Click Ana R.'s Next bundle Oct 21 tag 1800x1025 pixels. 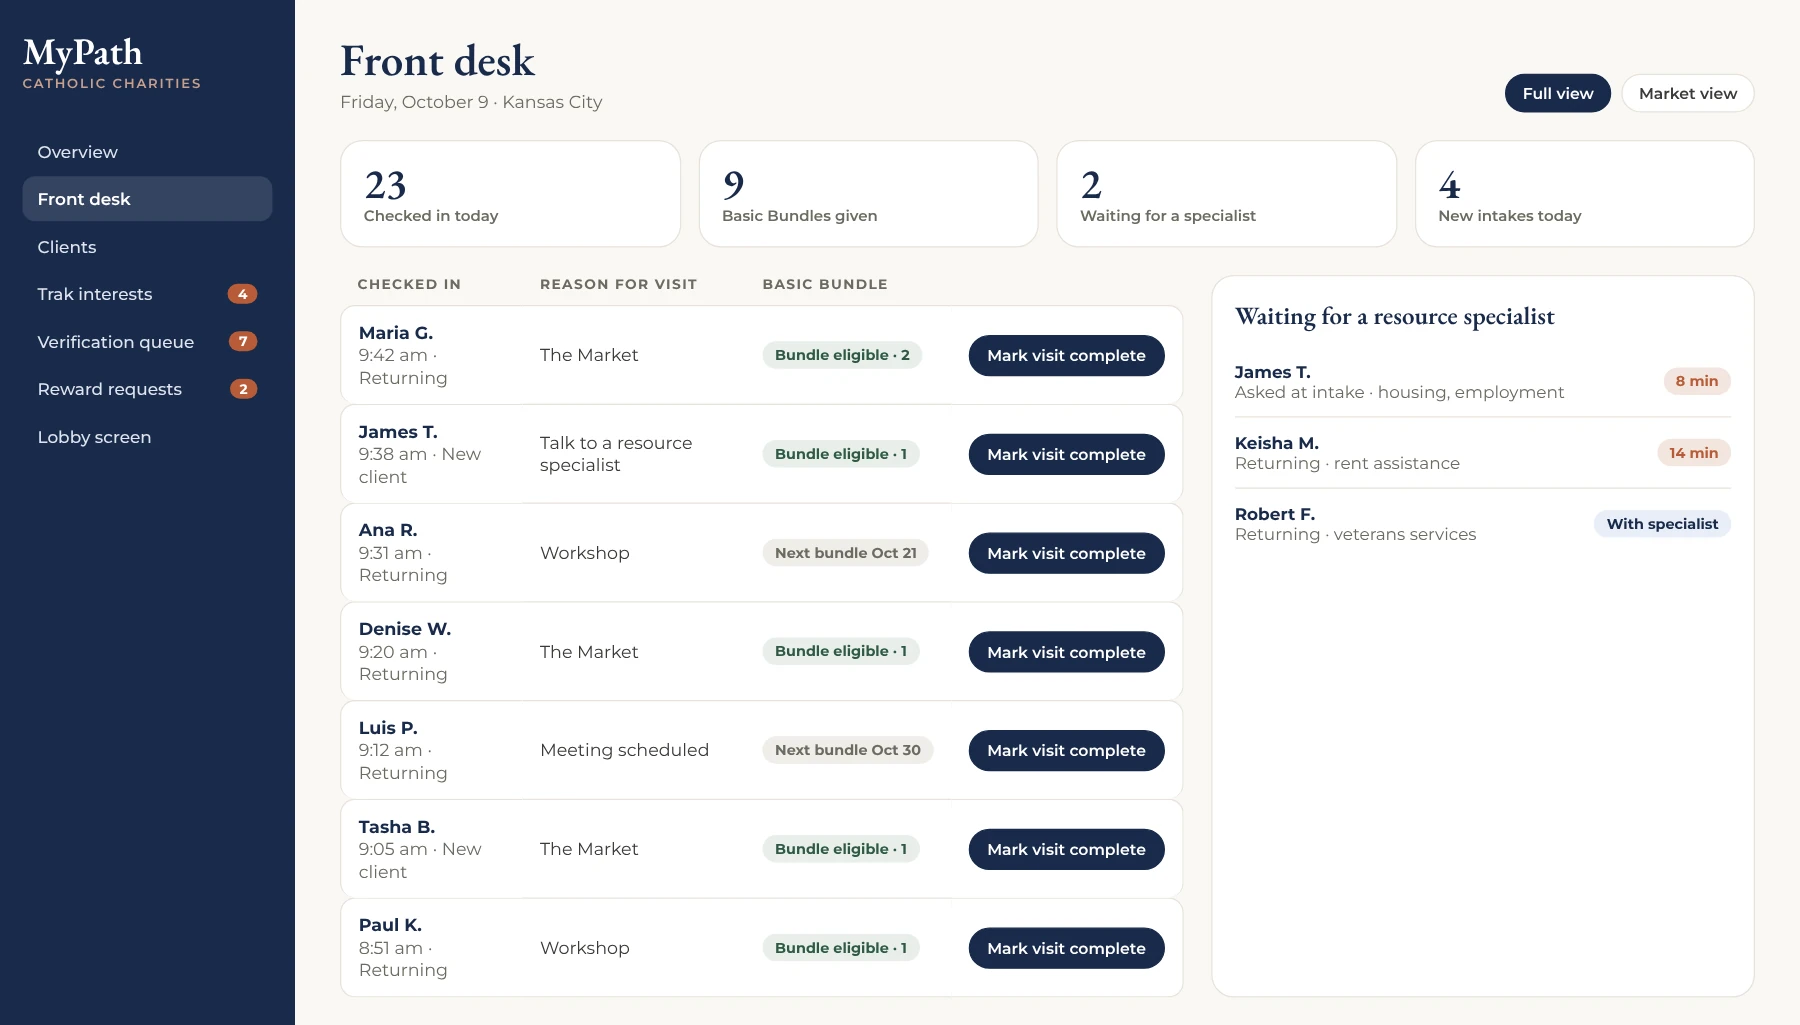tap(845, 553)
